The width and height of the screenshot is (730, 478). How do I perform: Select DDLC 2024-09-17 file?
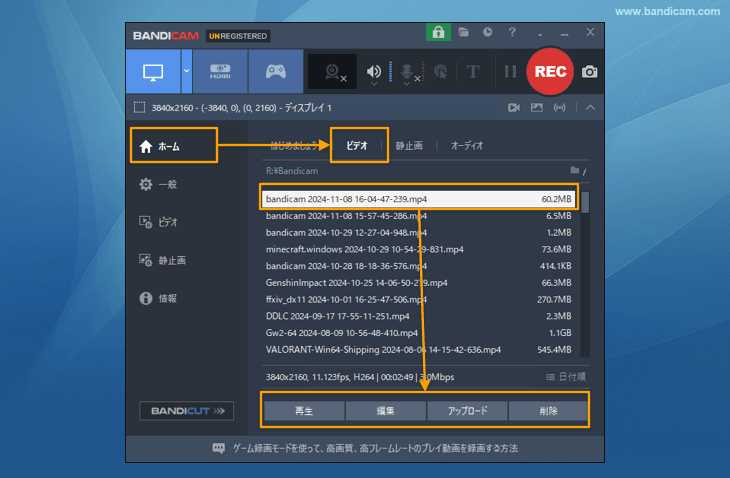click(x=418, y=316)
